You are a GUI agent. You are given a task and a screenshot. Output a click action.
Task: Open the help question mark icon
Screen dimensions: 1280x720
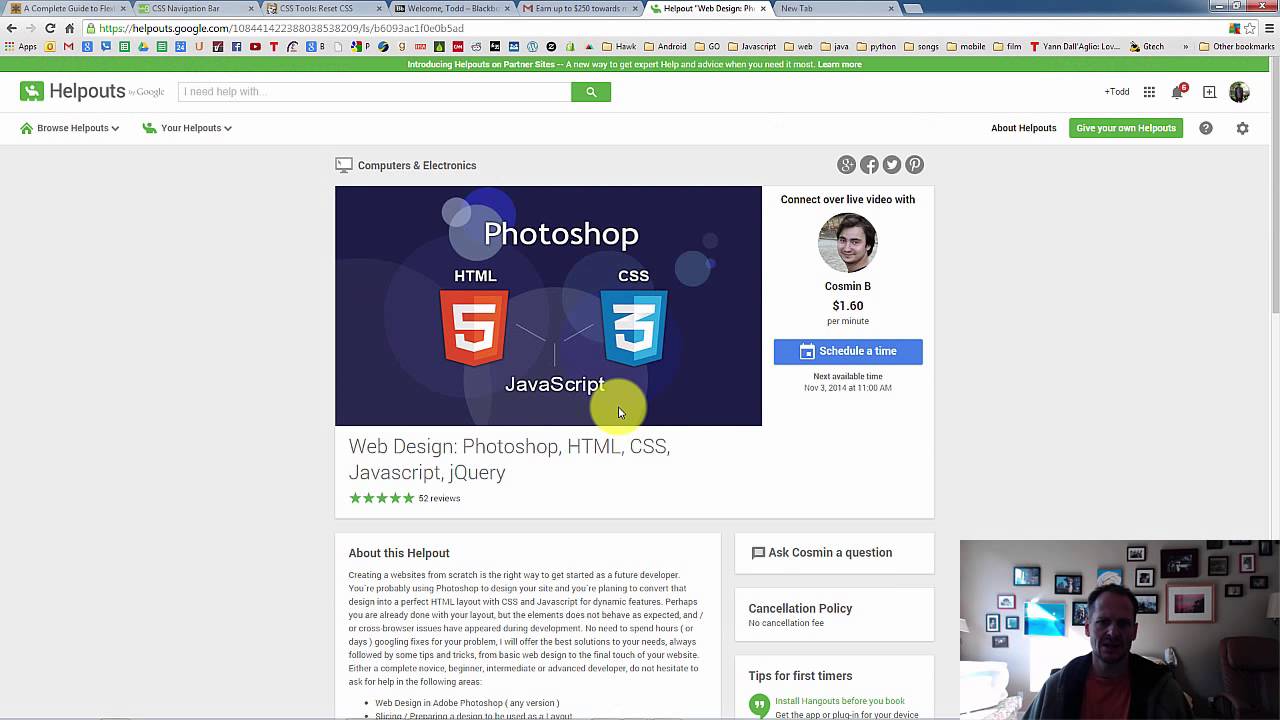pyautogui.click(x=1206, y=128)
